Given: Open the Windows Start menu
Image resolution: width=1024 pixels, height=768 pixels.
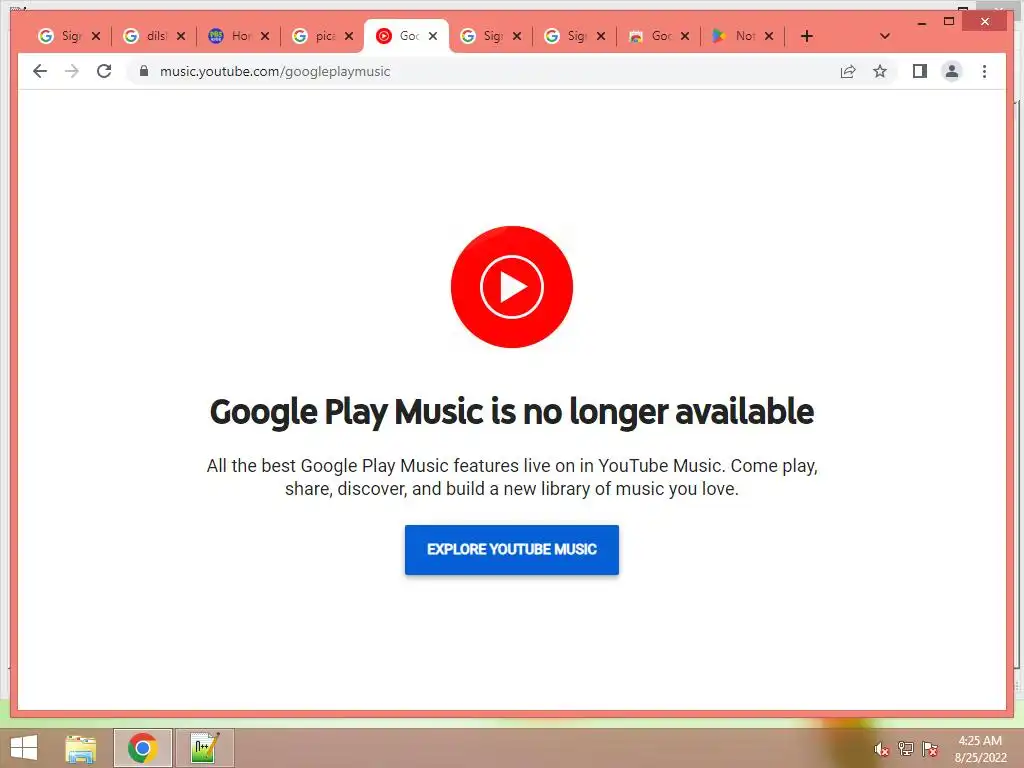Looking at the screenshot, I should coord(24,748).
